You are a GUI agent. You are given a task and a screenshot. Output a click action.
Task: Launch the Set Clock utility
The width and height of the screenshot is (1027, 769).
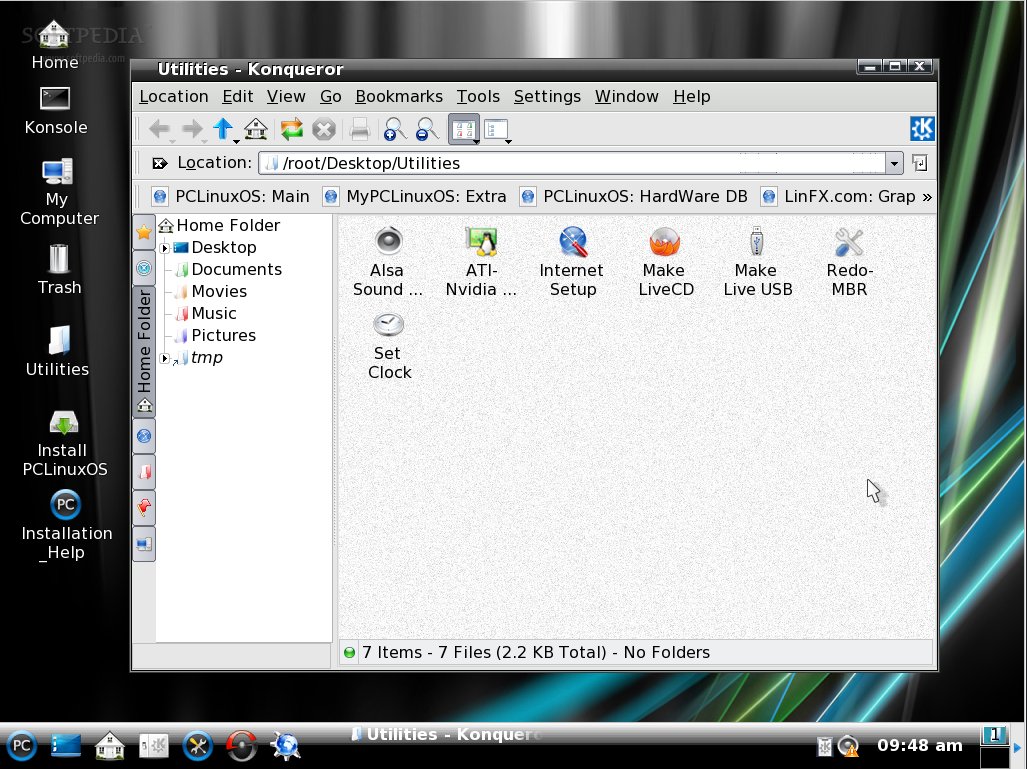pyautogui.click(x=389, y=344)
